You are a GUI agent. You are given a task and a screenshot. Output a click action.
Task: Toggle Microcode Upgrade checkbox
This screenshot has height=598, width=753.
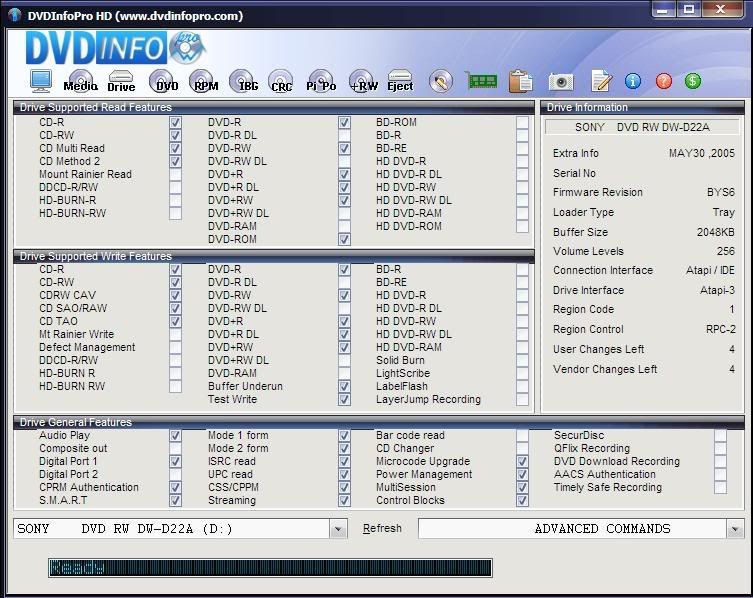[522, 462]
